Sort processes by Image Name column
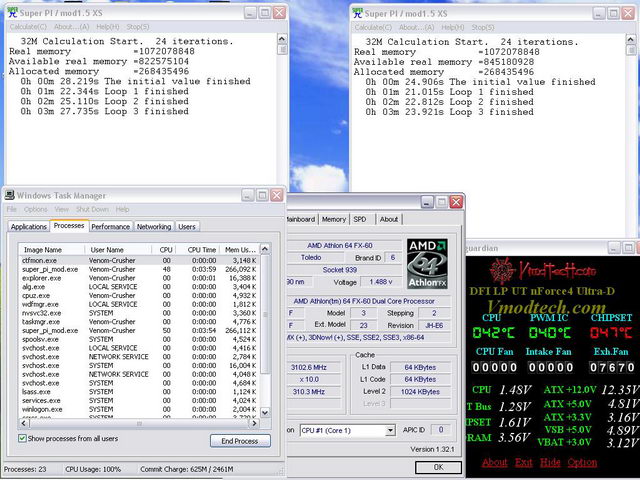Image resolution: width=640 pixels, height=480 pixels. click(x=52, y=249)
